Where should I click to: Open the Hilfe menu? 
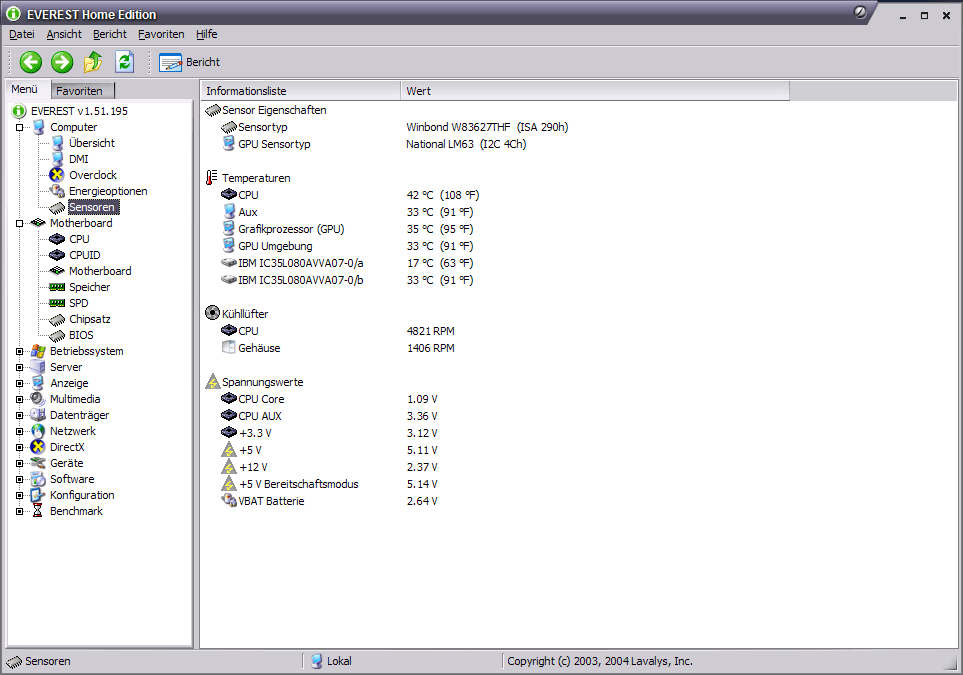pyautogui.click(x=206, y=34)
